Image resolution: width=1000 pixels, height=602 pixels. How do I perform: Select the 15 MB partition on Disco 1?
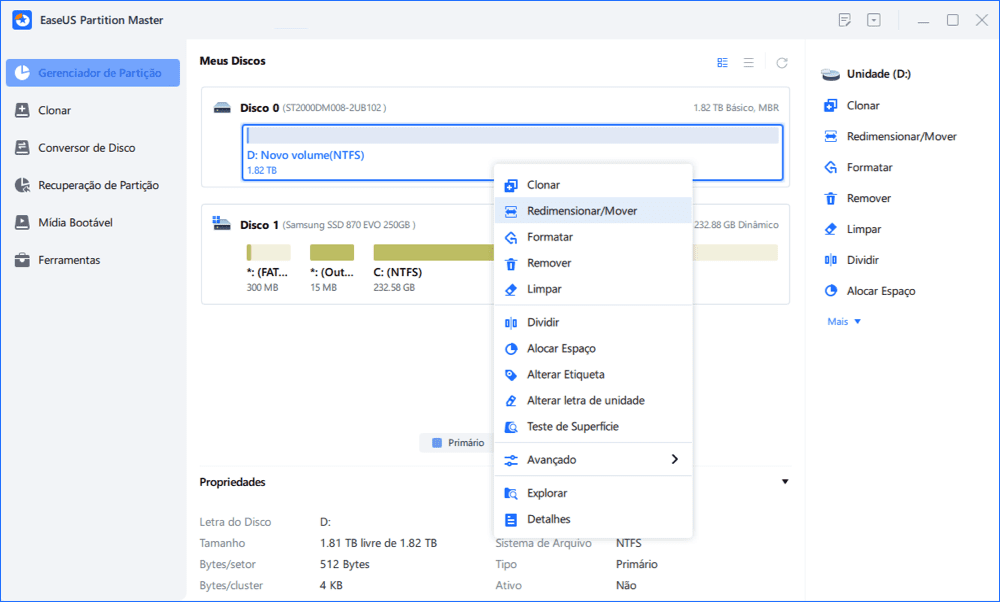coord(332,268)
